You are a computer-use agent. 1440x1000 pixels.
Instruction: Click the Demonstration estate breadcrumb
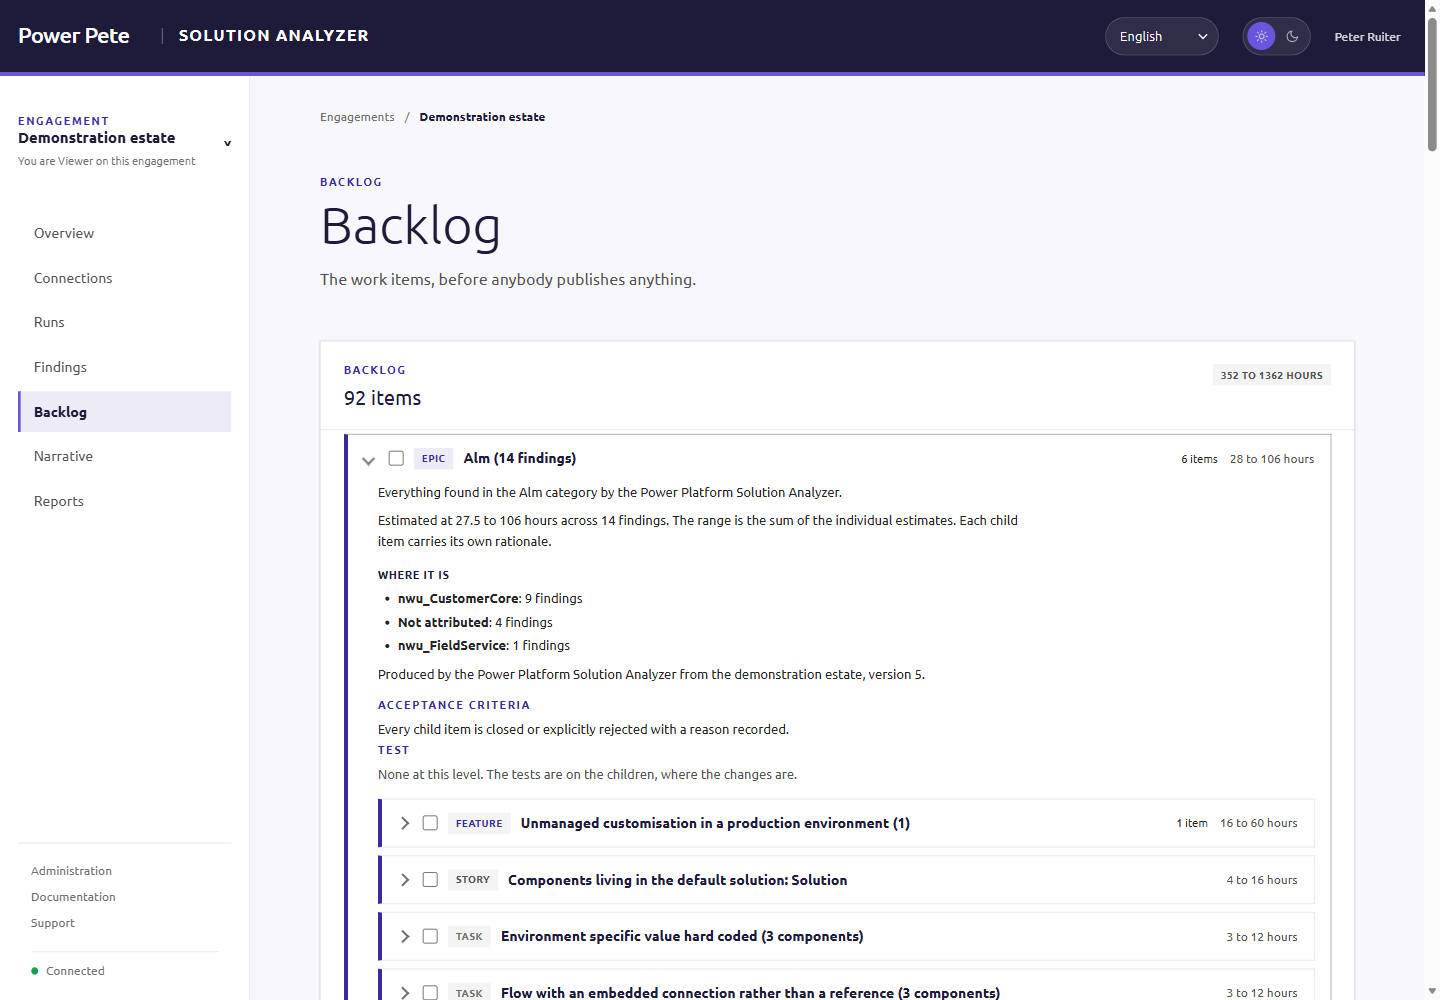coord(482,117)
